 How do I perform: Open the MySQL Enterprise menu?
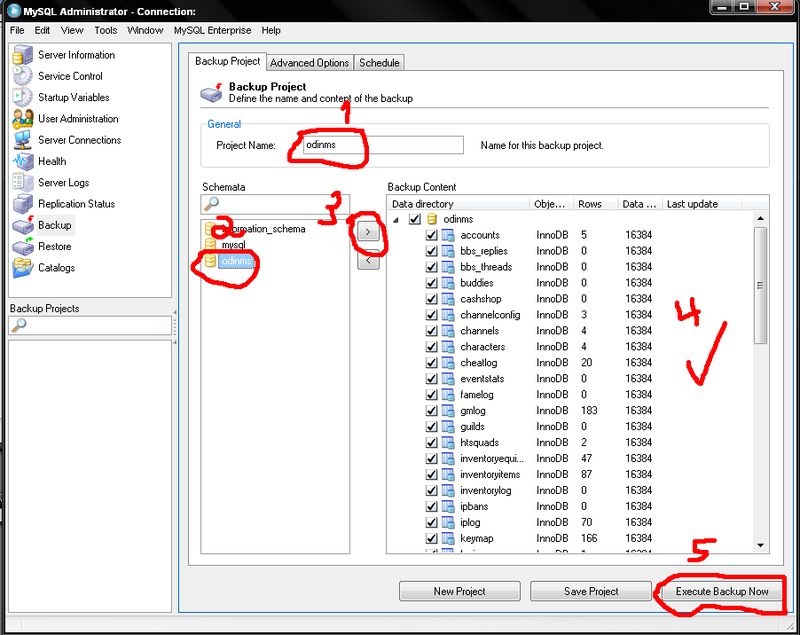tap(213, 31)
